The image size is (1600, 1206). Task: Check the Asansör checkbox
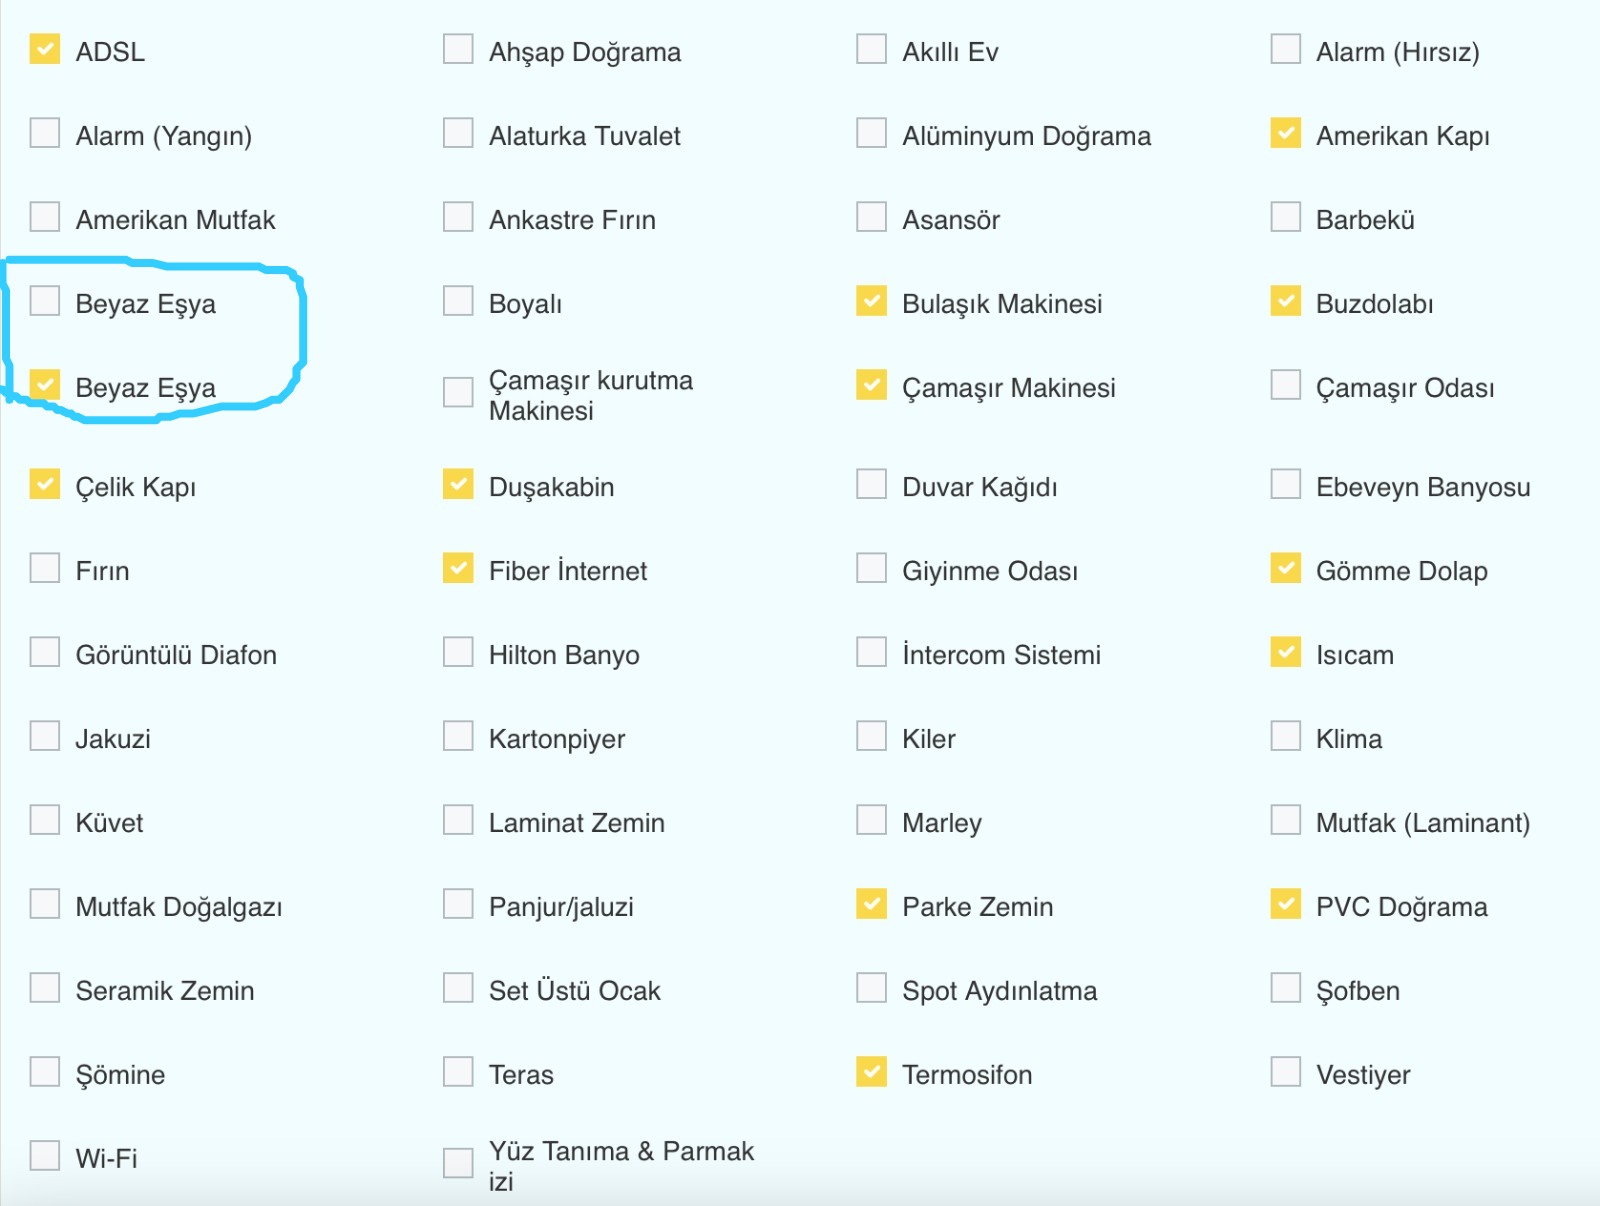[x=871, y=217]
